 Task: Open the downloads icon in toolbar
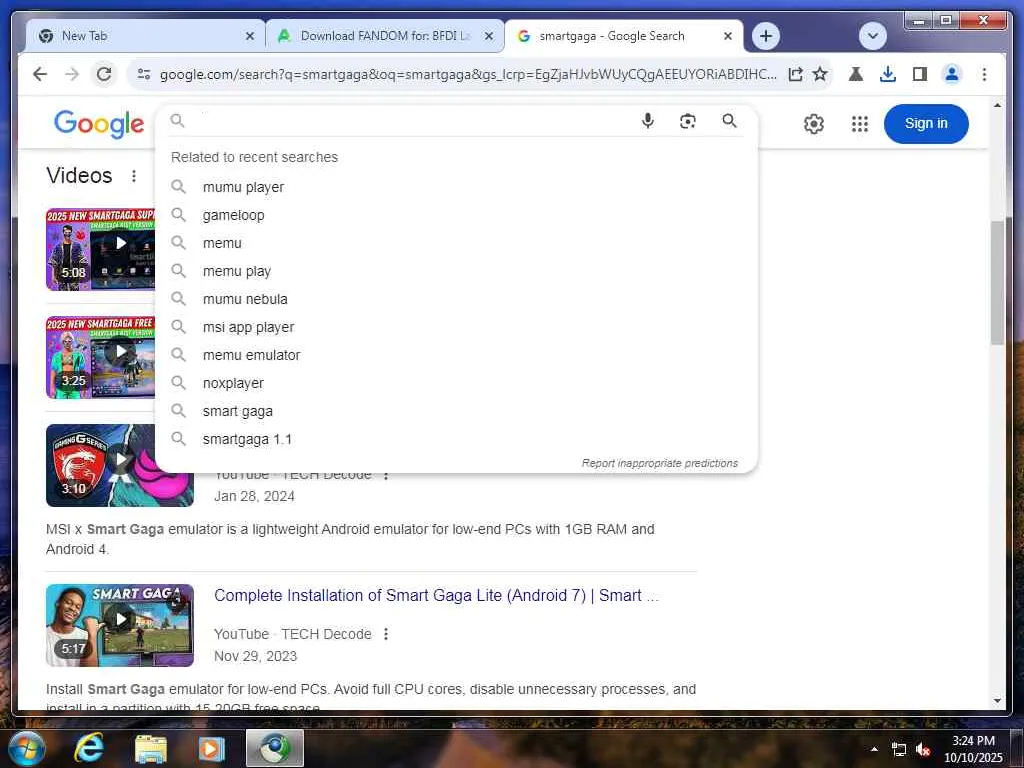coord(888,74)
